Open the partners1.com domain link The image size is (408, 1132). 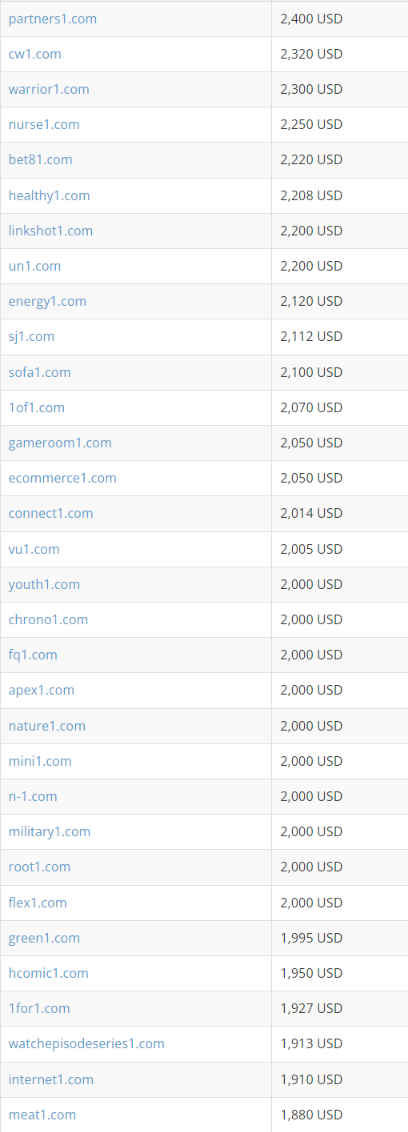pos(52,19)
